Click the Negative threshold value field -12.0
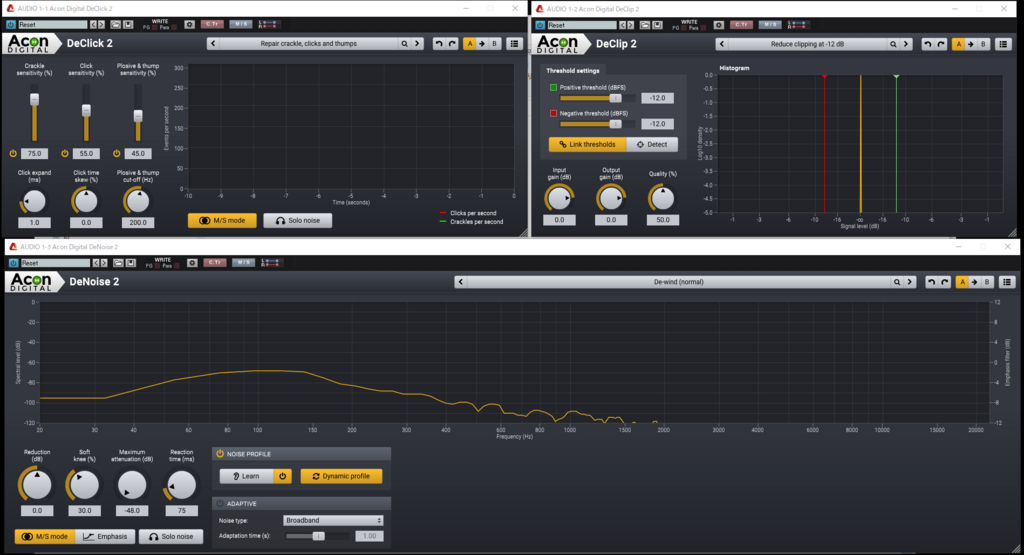 (x=657, y=124)
